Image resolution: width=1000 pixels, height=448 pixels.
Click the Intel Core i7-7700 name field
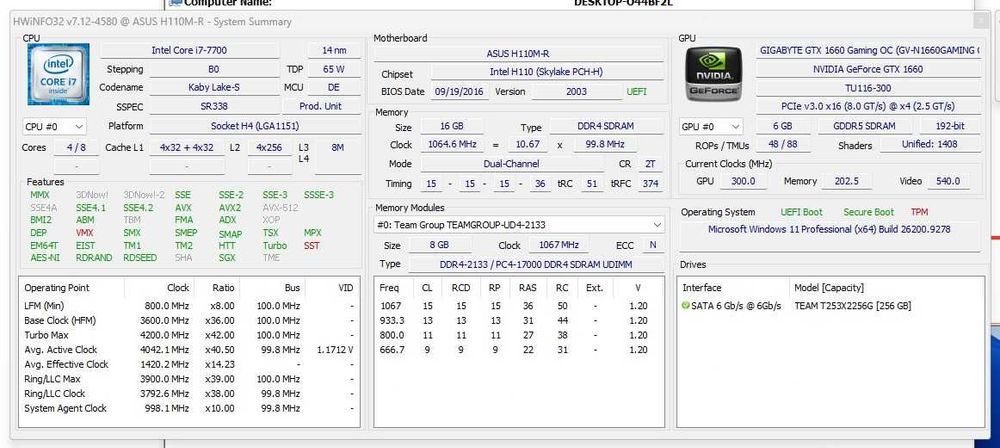pyautogui.click(x=189, y=50)
